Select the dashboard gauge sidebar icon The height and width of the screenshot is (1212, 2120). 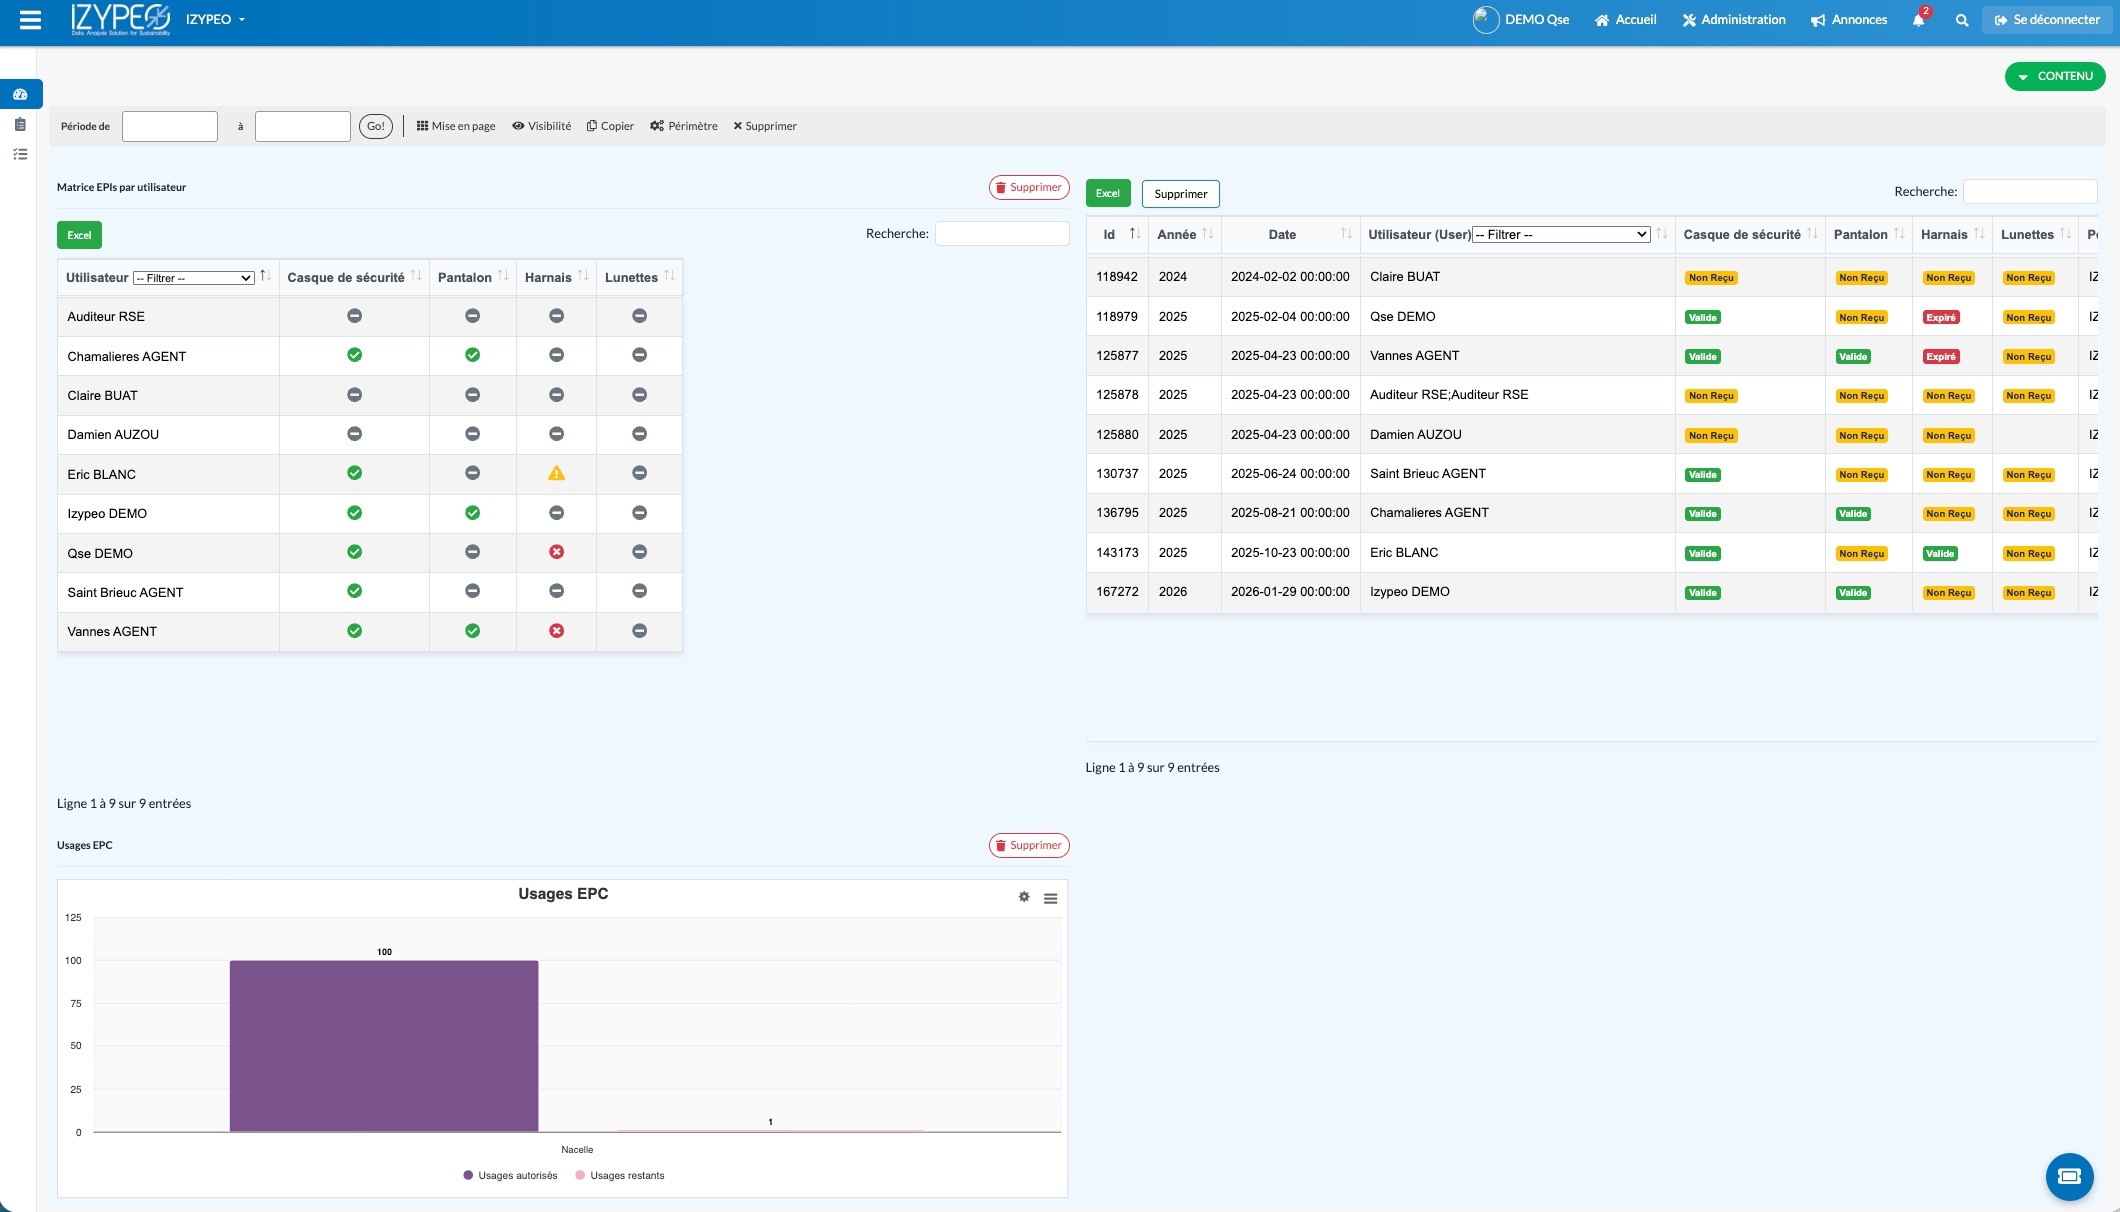pos(20,94)
